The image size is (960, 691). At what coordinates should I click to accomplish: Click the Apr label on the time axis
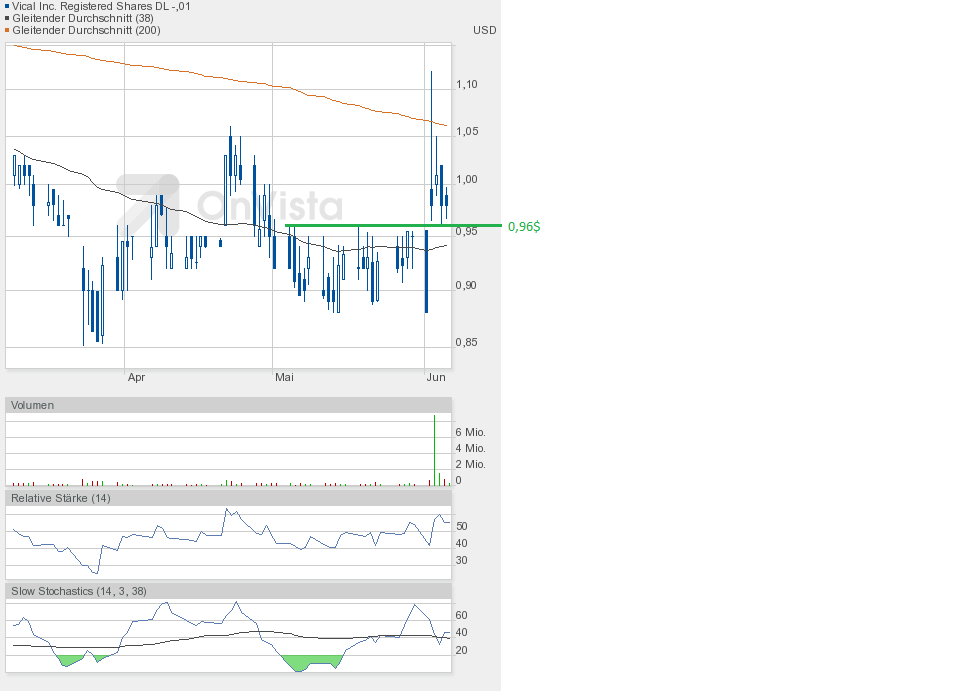[x=137, y=377]
